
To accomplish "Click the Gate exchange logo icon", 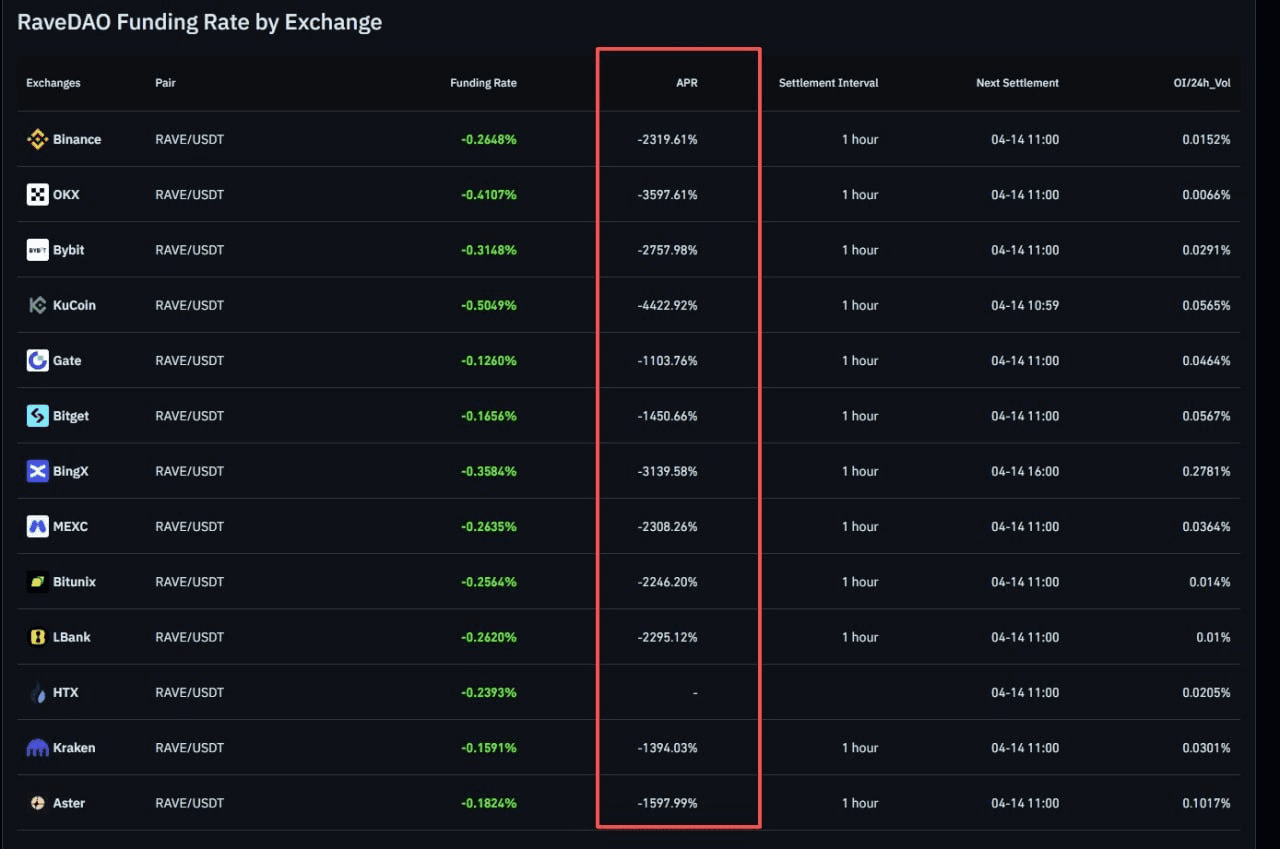I will [x=37, y=361].
